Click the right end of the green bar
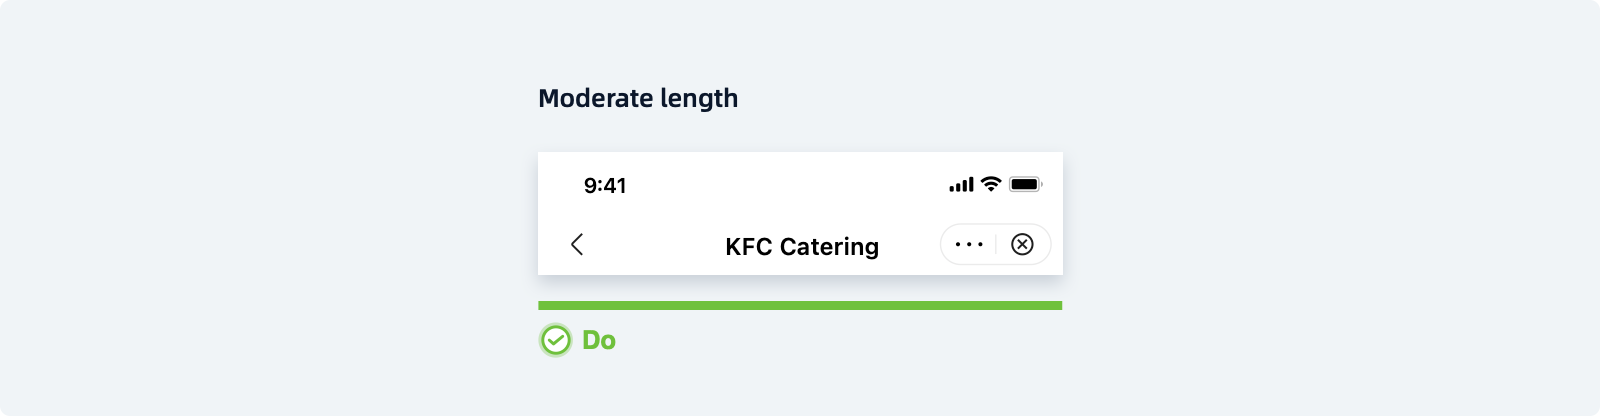1600x416 pixels. 1057,306
